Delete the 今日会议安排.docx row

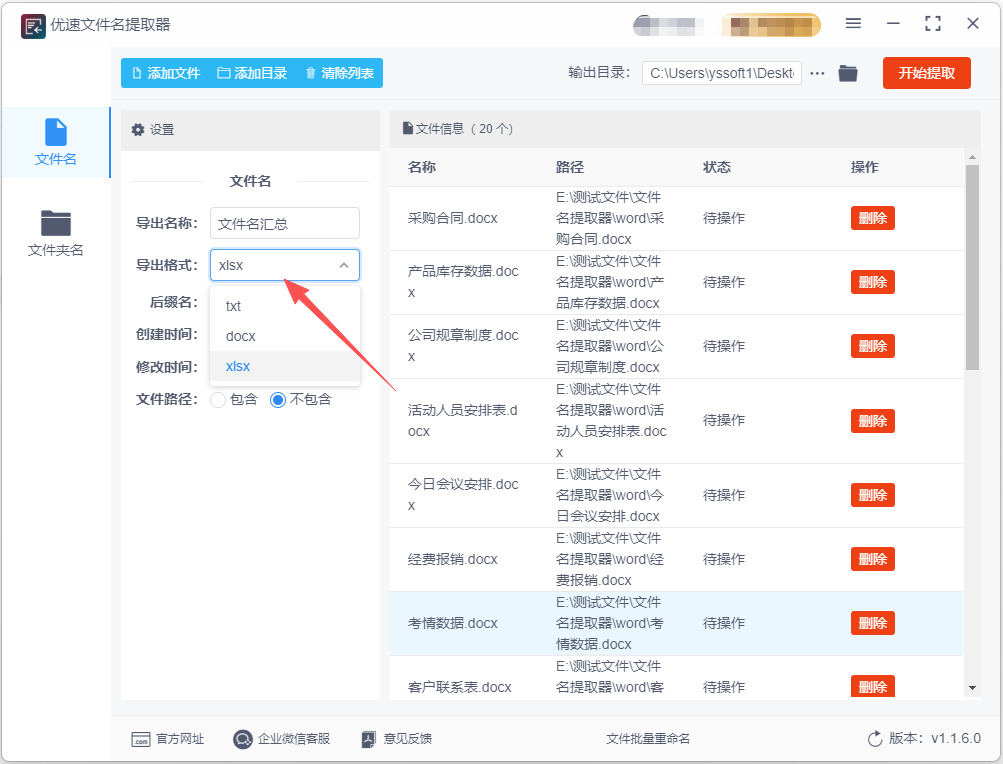pyautogui.click(x=873, y=495)
